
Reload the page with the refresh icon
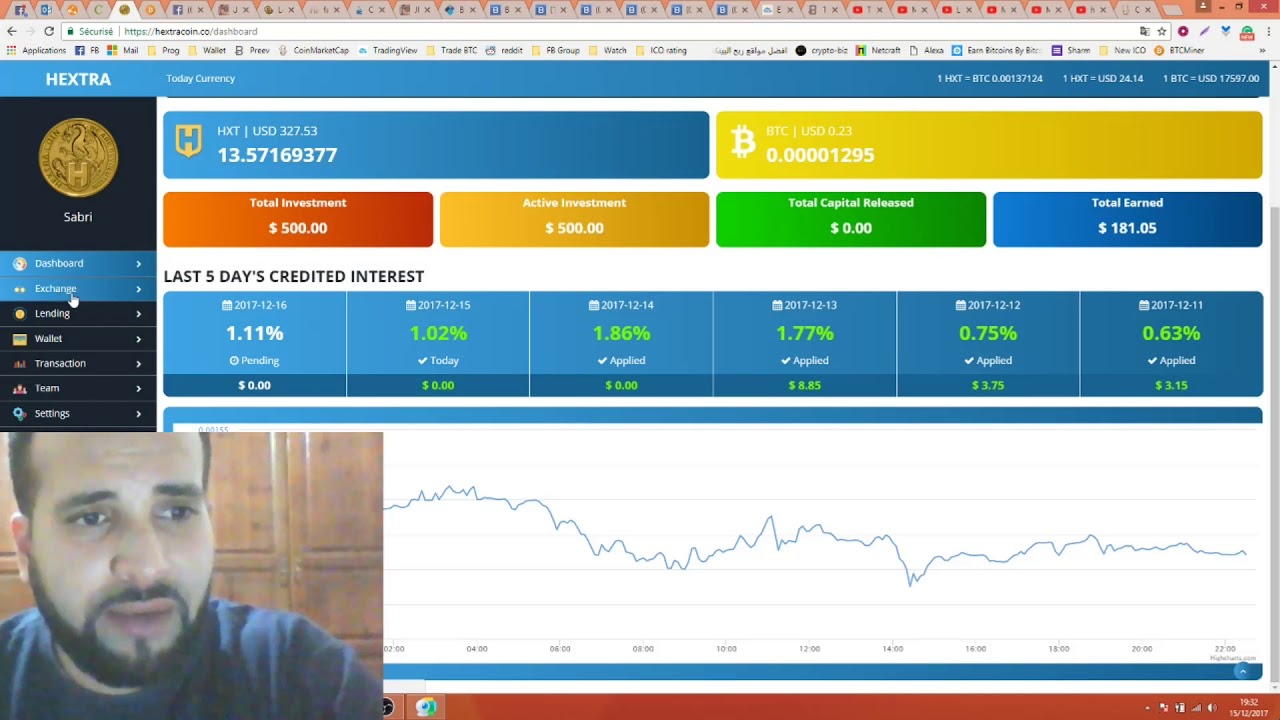(49, 31)
